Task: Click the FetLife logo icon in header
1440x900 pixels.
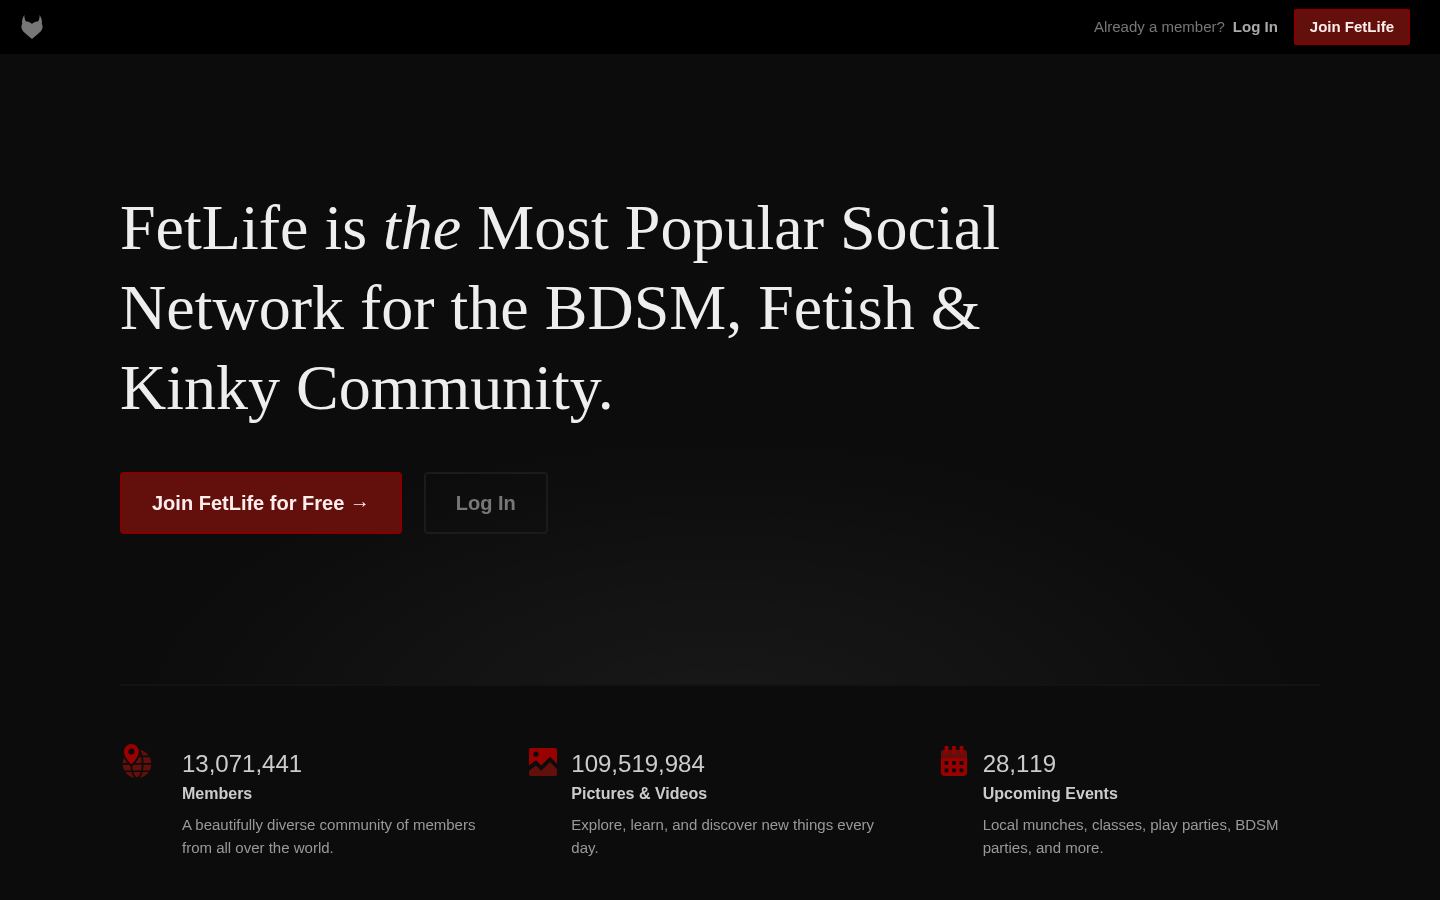Action: coord(32,27)
